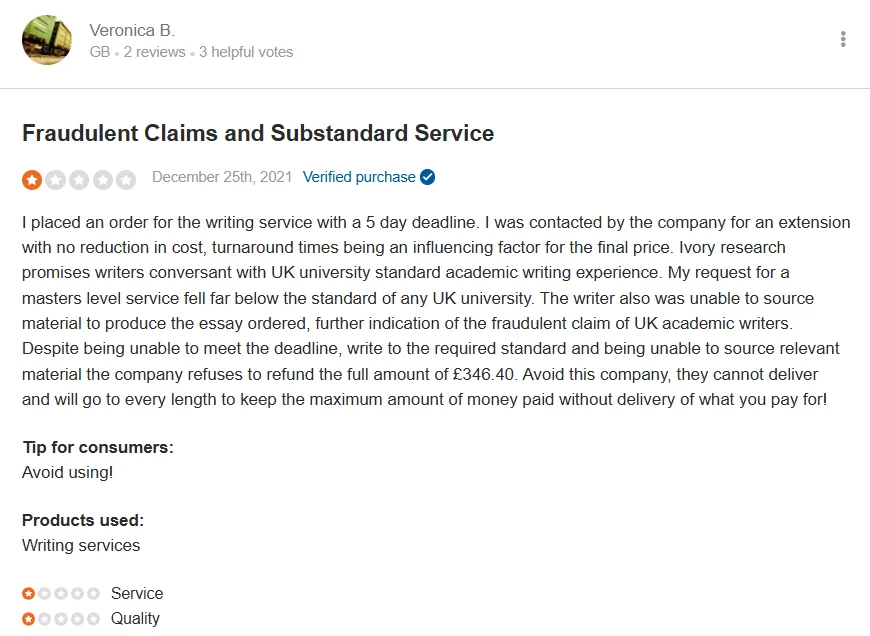Click the 3 helpful votes text
Viewport: 870px width, 636px height.
(x=246, y=52)
